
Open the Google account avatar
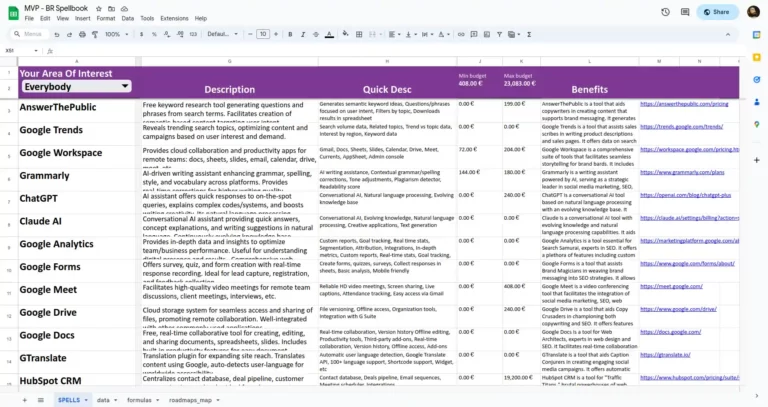tap(753, 12)
